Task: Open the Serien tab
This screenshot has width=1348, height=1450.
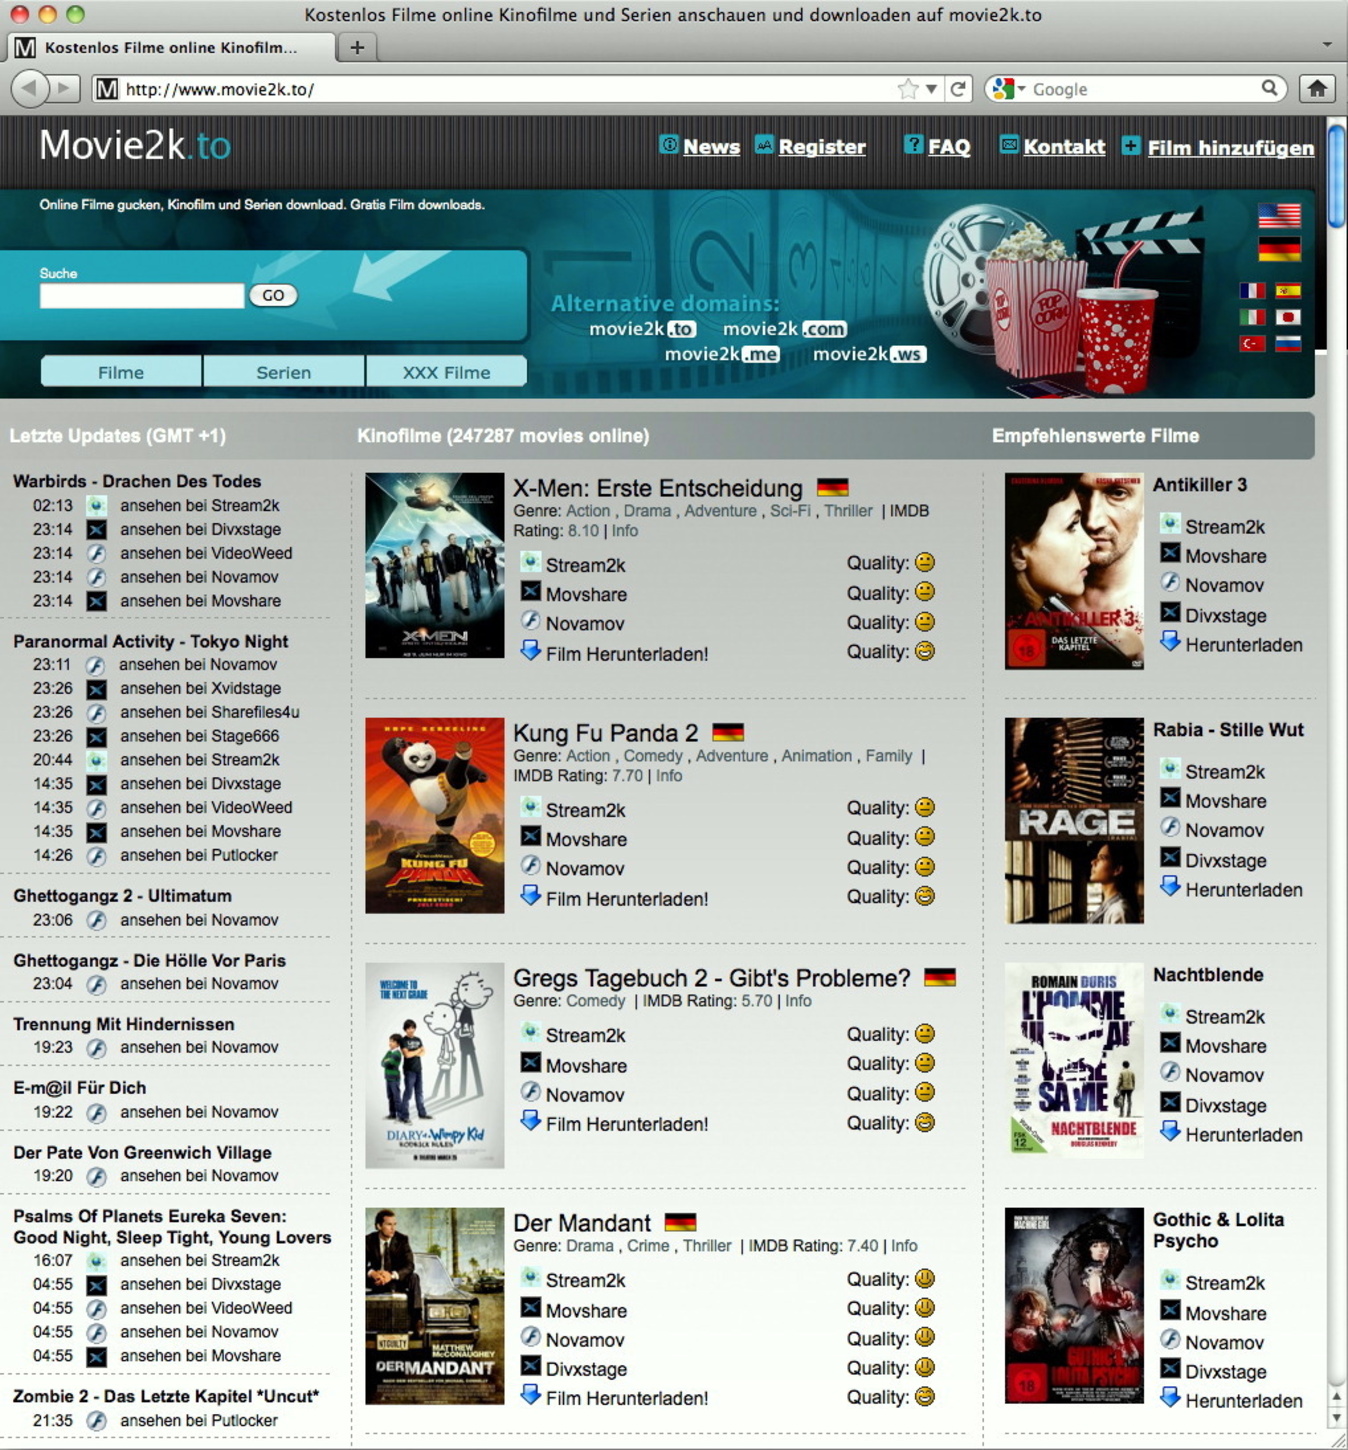Action: click(x=284, y=372)
